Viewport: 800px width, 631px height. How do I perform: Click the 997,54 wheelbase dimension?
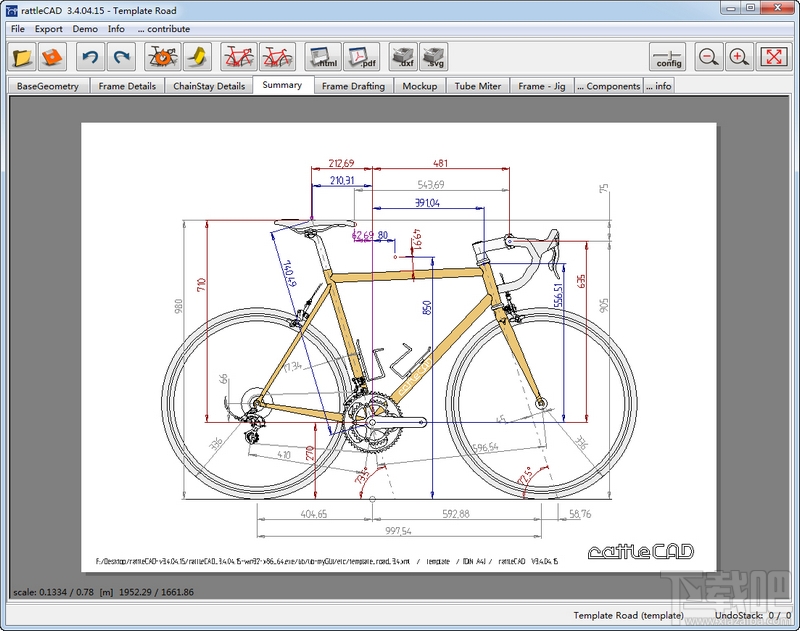click(x=398, y=531)
